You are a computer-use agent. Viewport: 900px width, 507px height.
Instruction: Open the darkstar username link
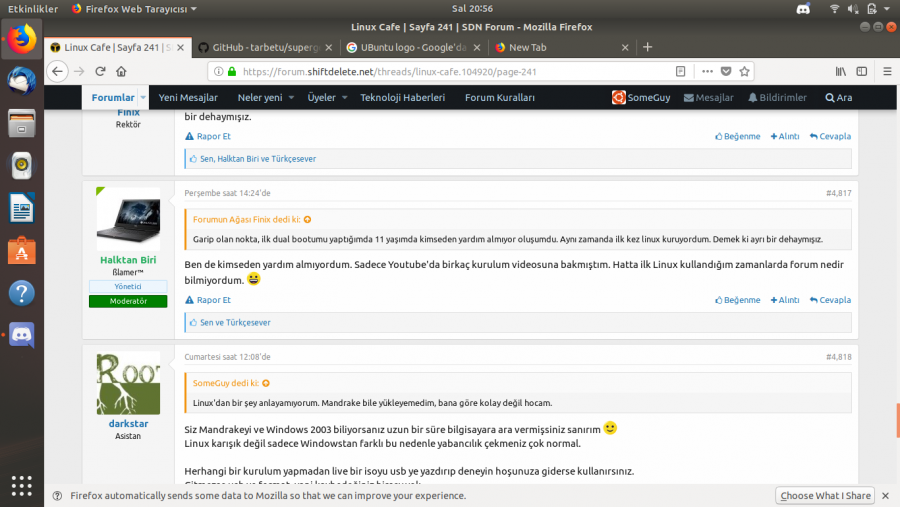(x=128, y=424)
